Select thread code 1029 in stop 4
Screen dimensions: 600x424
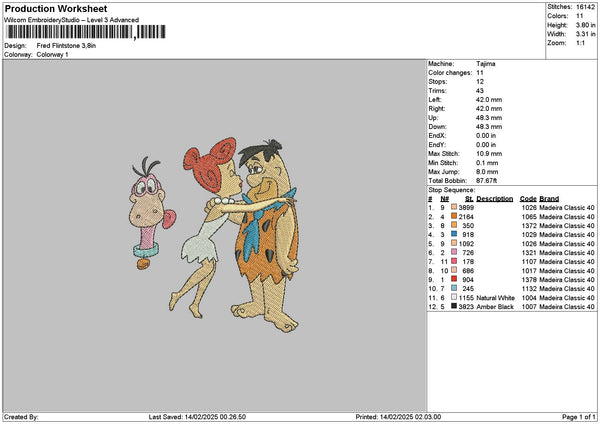coord(529,235)
